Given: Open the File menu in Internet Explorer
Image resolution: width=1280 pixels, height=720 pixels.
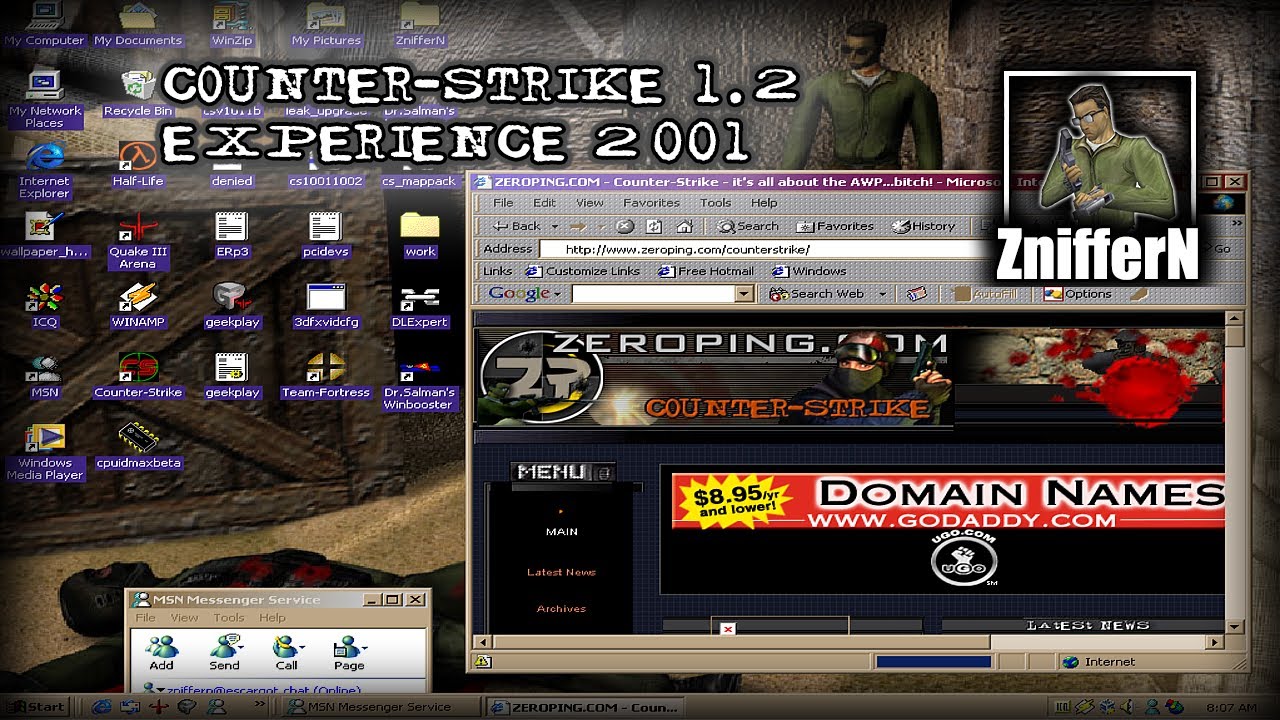Looking at the screenshot, I should [x=504, y=202].
